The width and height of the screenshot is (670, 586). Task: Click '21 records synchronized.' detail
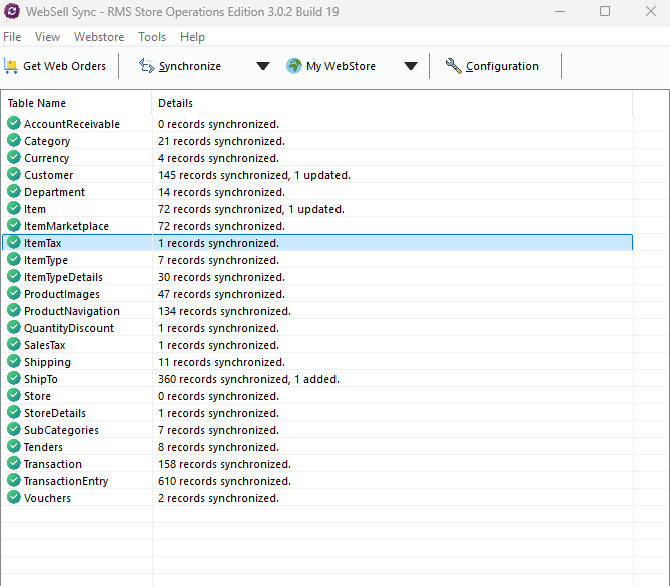click(x=221, y=141)
